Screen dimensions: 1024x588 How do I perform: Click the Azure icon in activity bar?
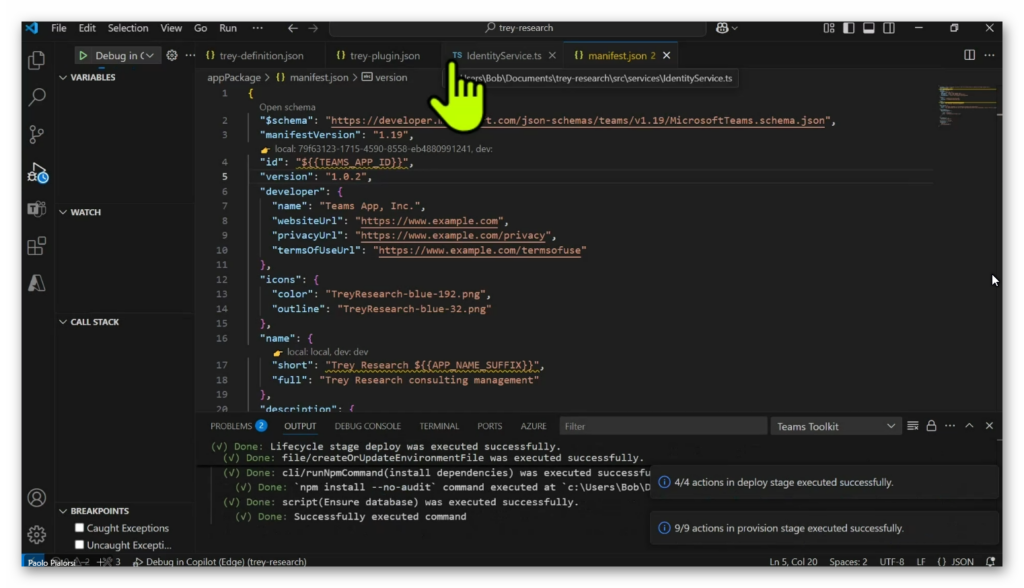pyautogui.click(x=37, y=283)
